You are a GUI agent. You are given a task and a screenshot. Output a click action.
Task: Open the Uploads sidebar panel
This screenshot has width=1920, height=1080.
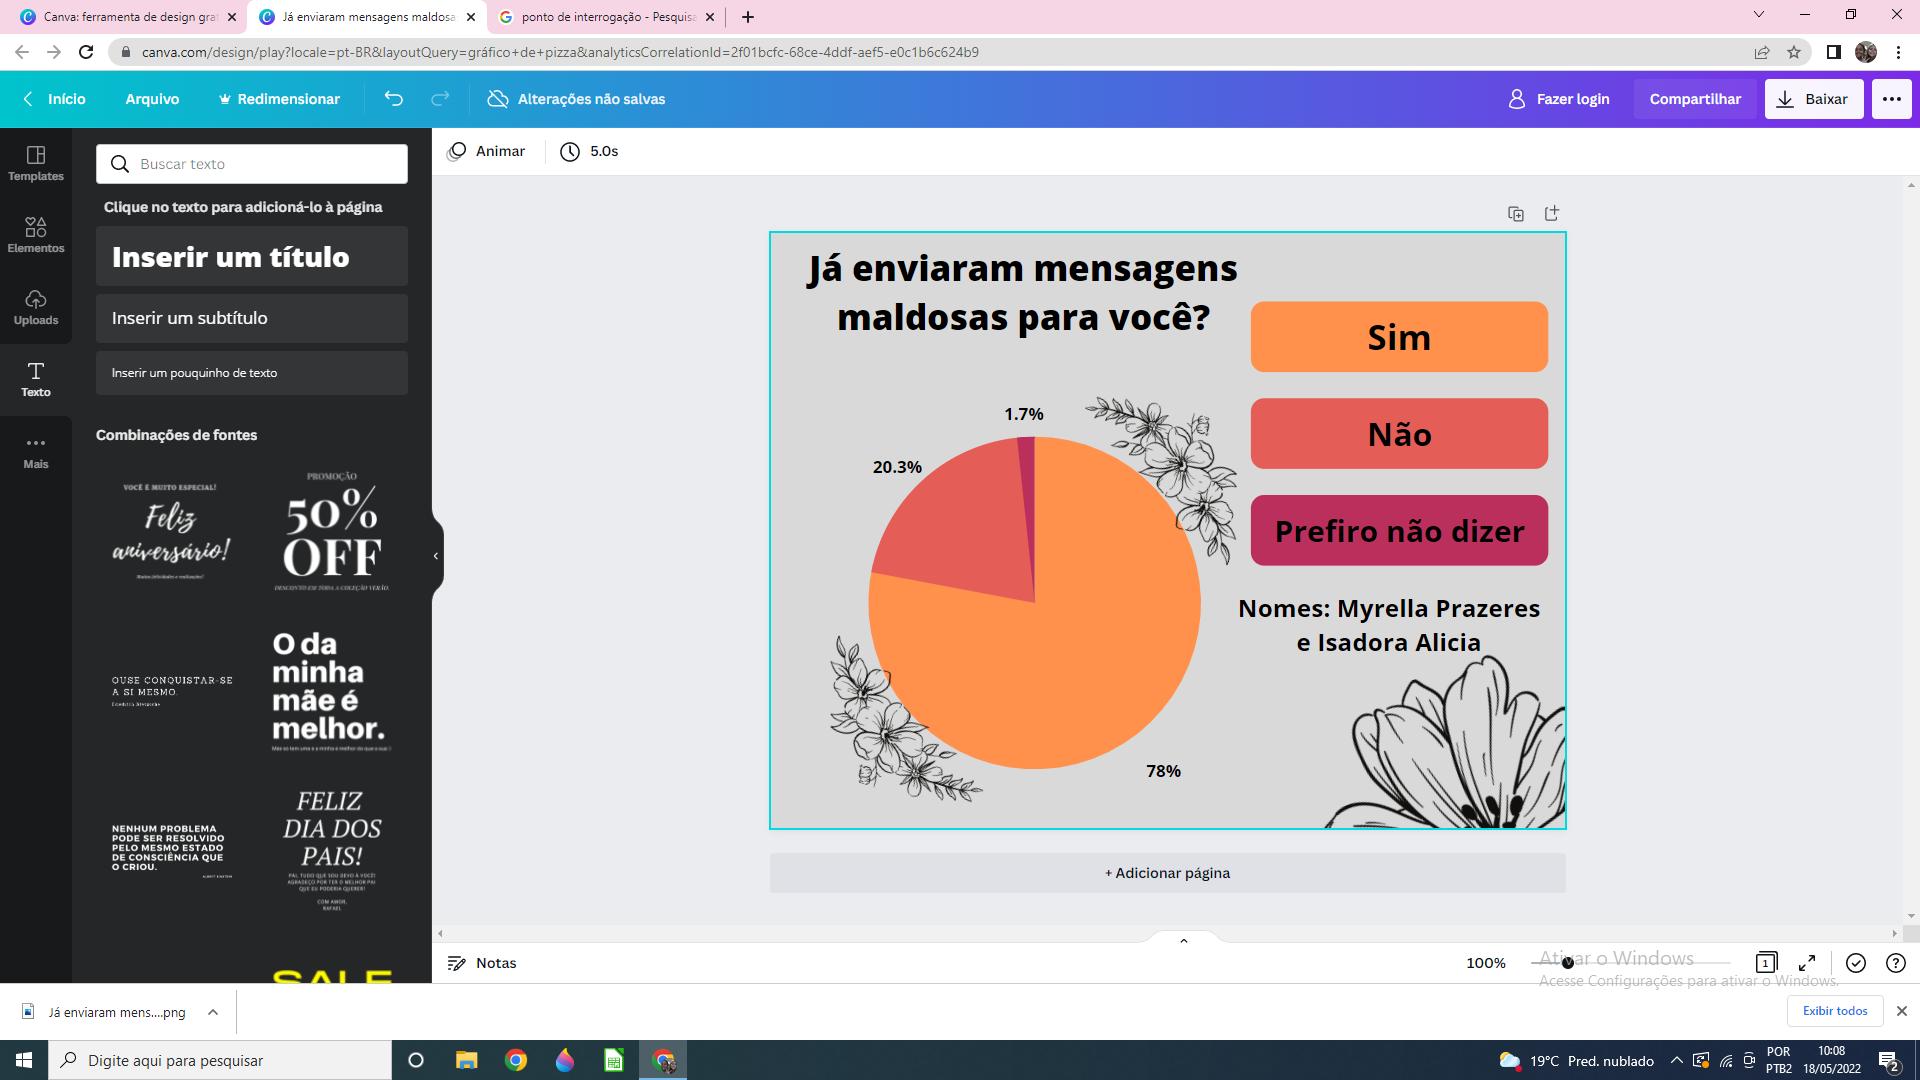[x=36, y=307]
